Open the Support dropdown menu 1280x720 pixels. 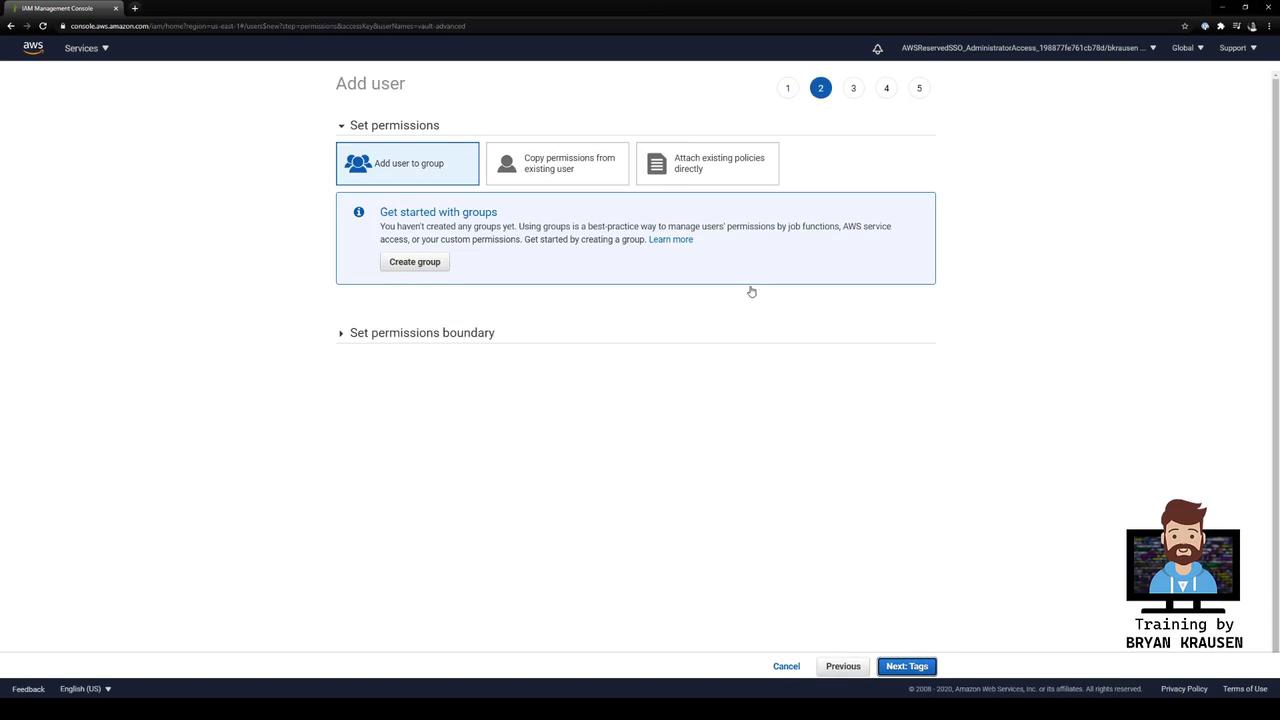point(1238,48)
